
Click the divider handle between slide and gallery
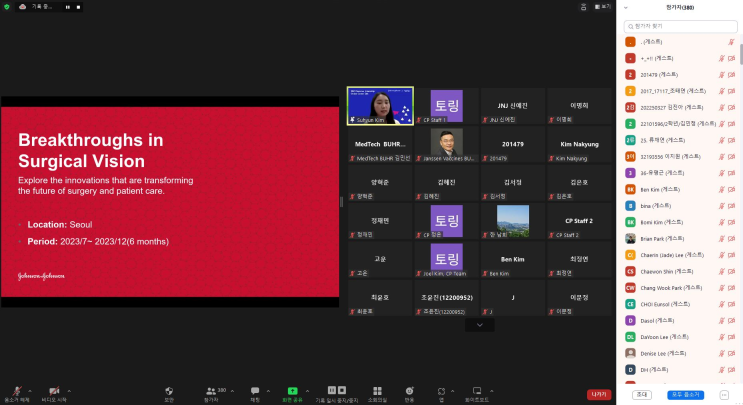341,202
